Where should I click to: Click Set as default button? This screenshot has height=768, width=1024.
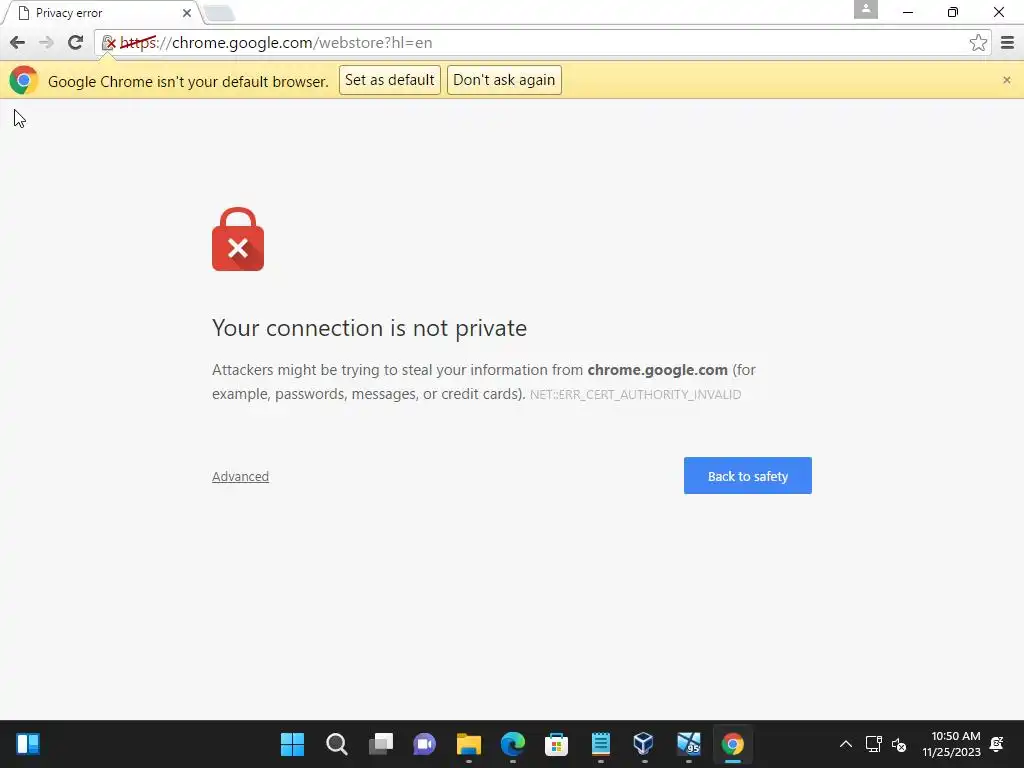pyautogui.click(x=390, y=80)
